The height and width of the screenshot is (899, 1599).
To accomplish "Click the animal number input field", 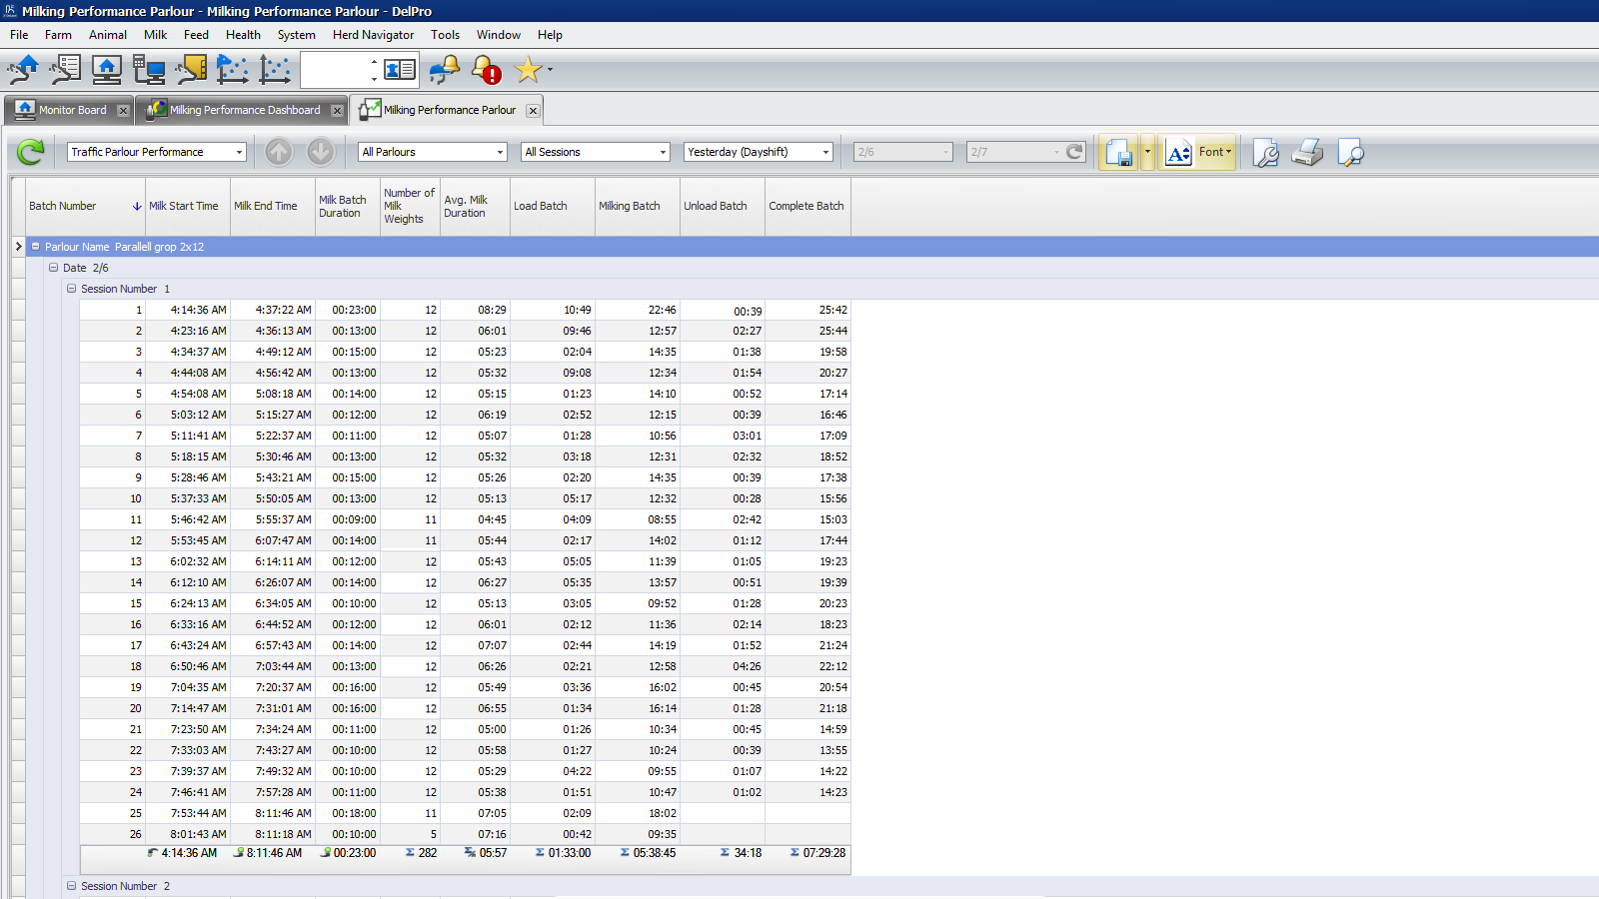I will [x=334, y=70].
